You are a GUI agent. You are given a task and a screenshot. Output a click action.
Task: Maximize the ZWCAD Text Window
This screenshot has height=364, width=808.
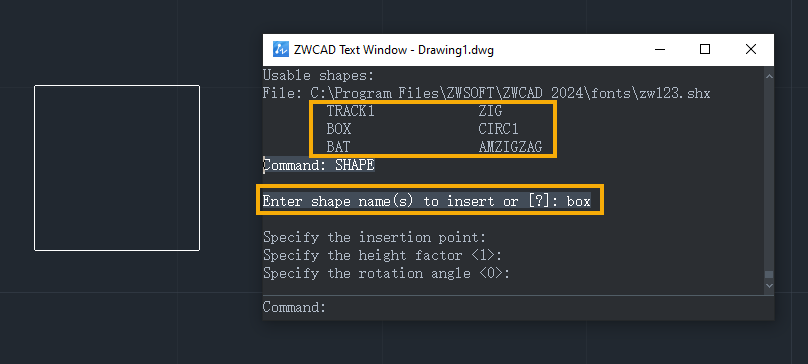(705, 49)
